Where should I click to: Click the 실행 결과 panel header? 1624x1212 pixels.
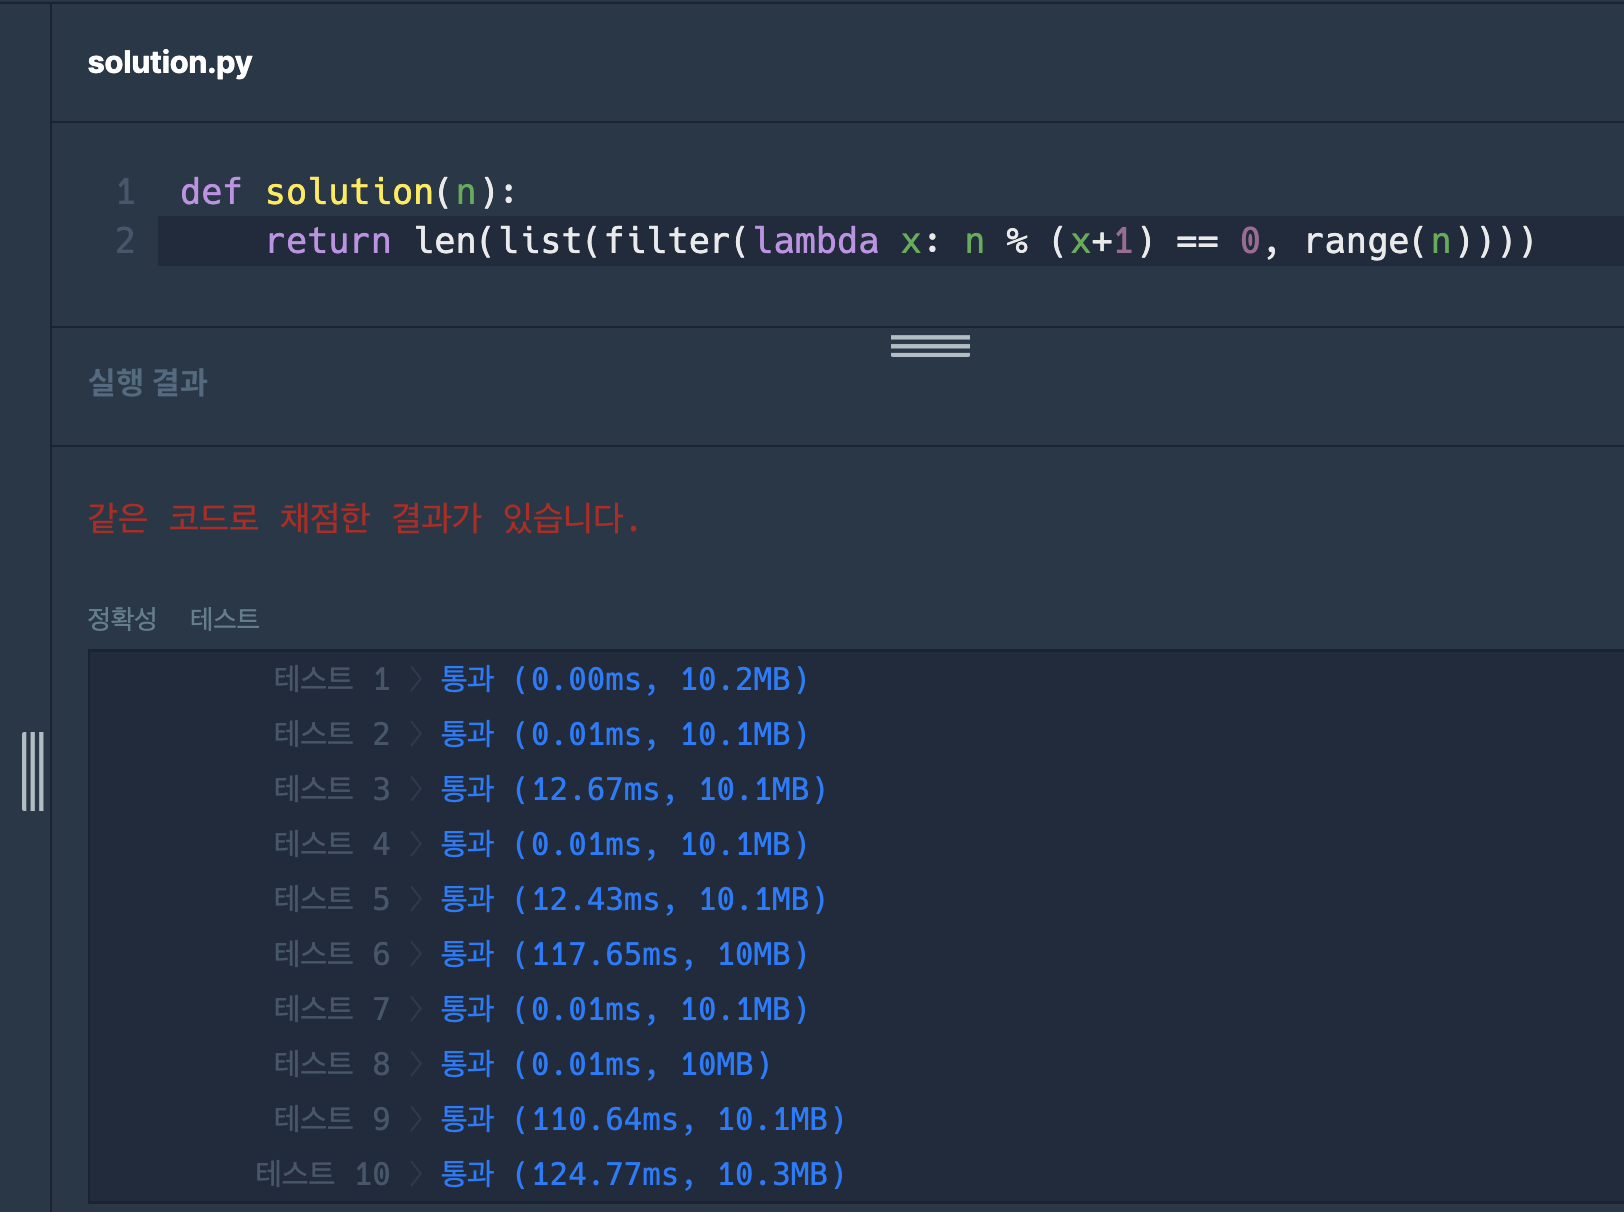coord(148,382)
